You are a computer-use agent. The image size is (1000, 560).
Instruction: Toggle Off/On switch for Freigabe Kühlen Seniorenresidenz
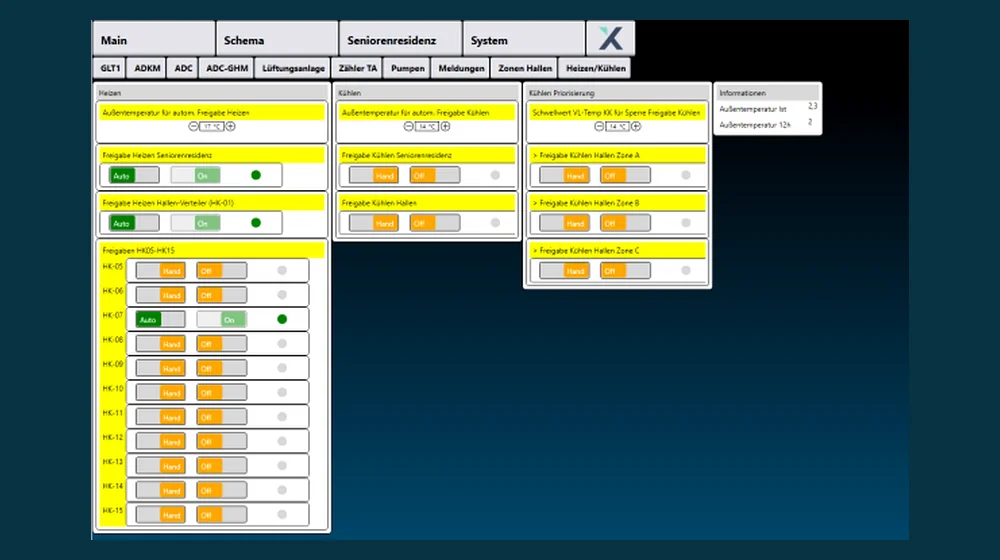coord(434,175)
